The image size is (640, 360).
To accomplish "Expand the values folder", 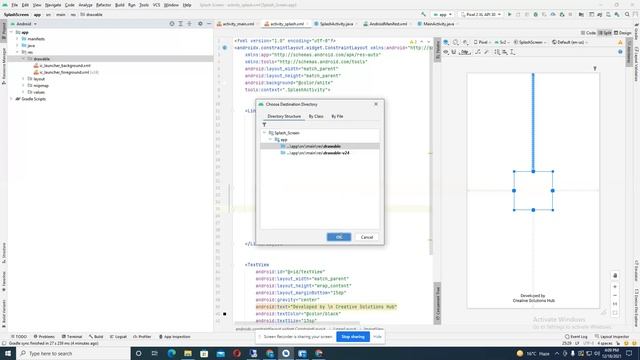I will click(x=24, y=92).
